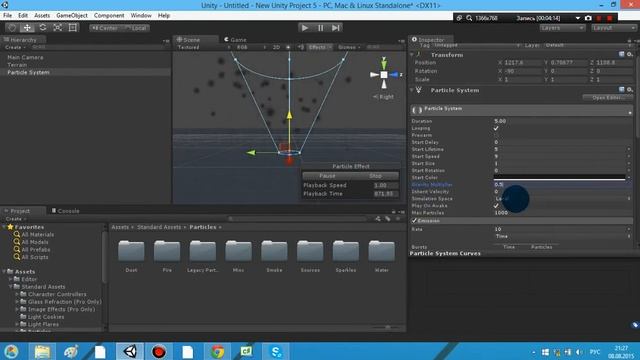Image resolution: width=640 pixels, height=360 pixels.
Task: Click the Position X value field
Action: pyautogui.click(x=522, y=63)
